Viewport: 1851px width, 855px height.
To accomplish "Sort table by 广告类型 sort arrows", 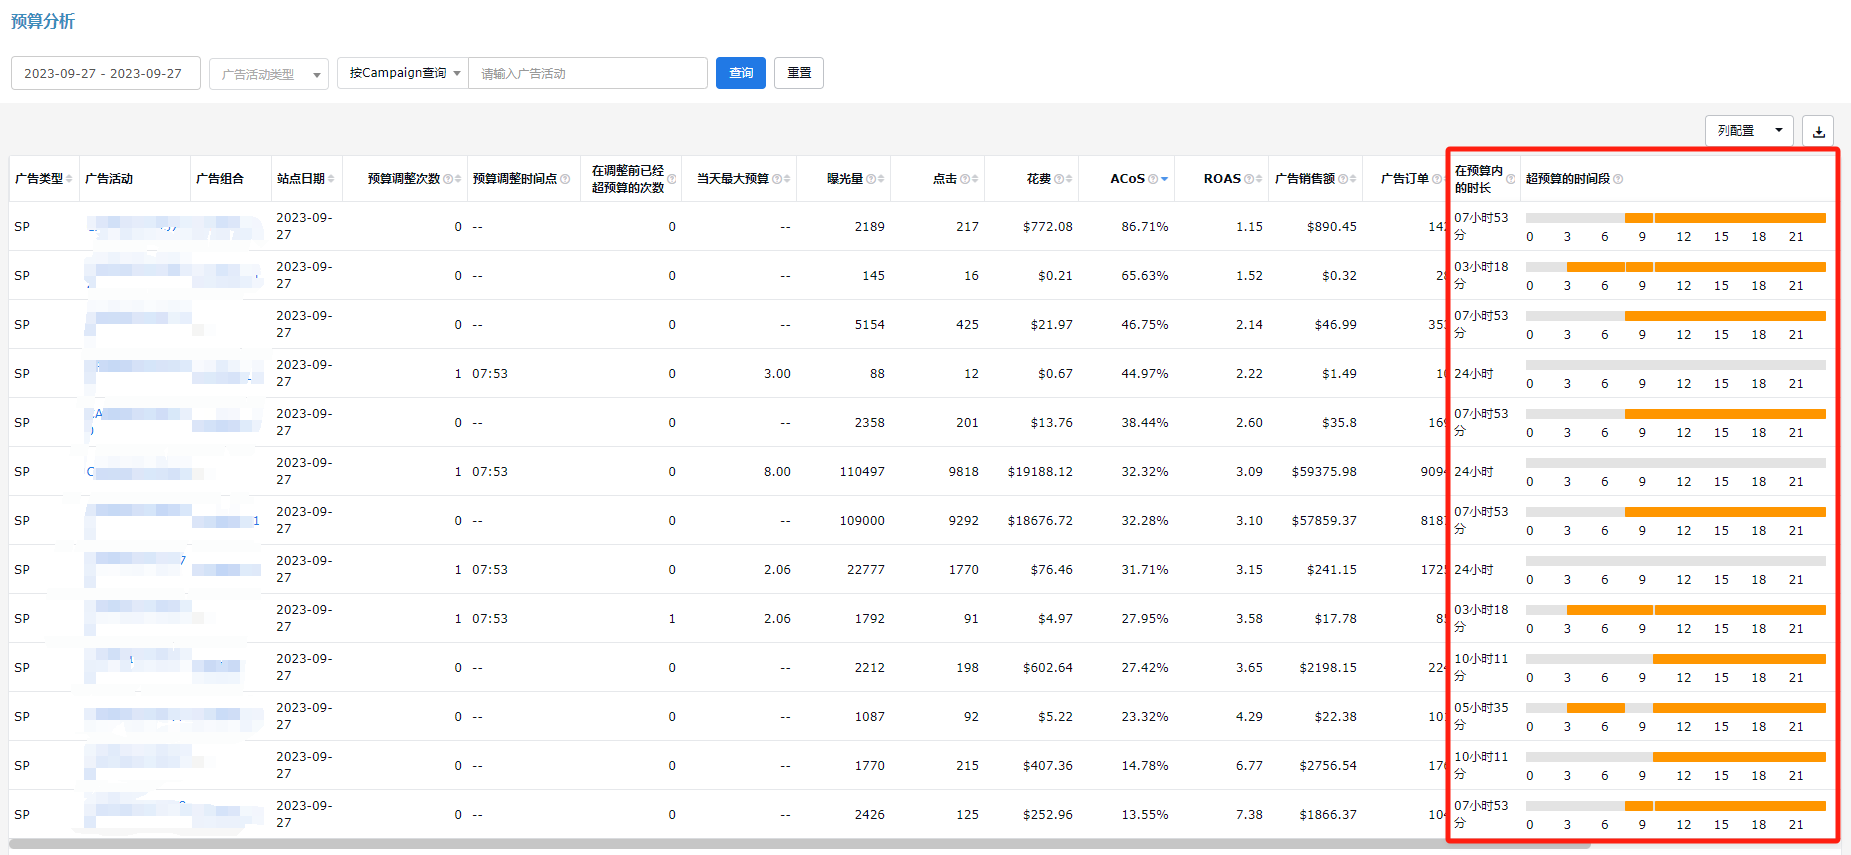I will [x=69, y=179].
